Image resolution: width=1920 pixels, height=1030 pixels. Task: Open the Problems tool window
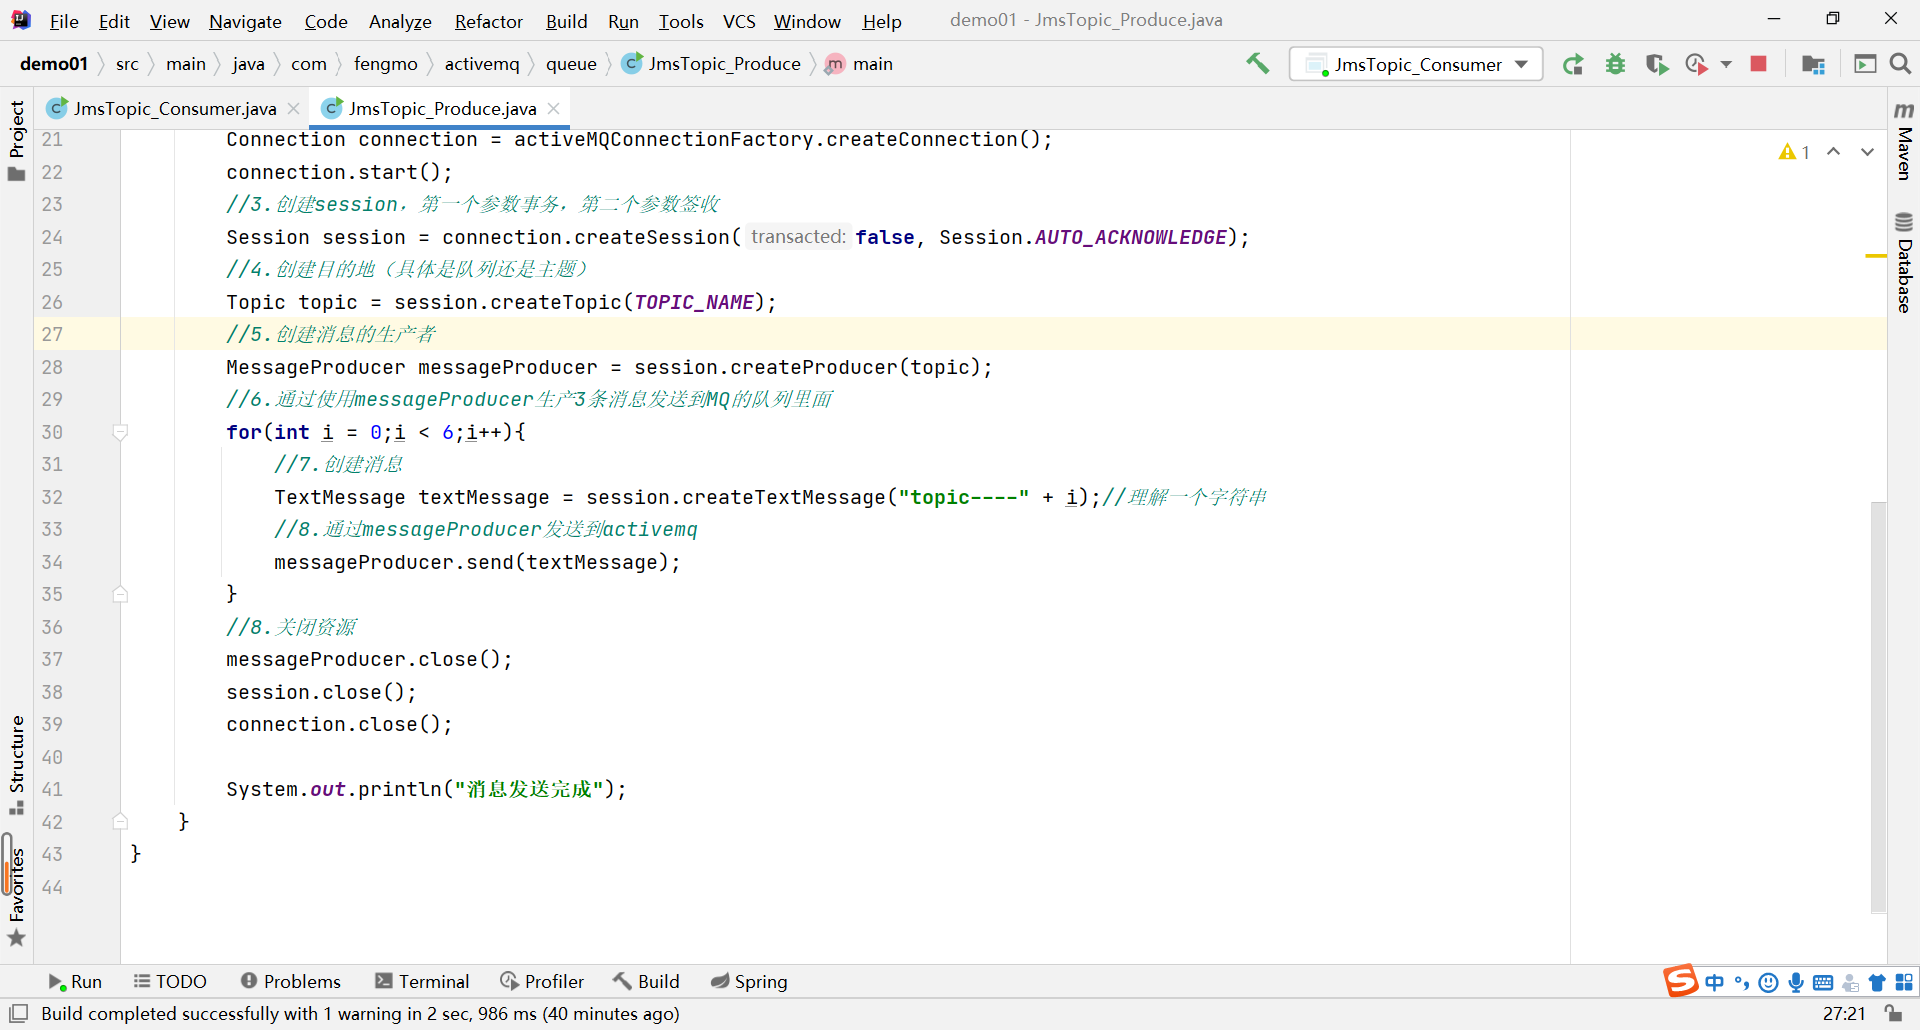291,981
